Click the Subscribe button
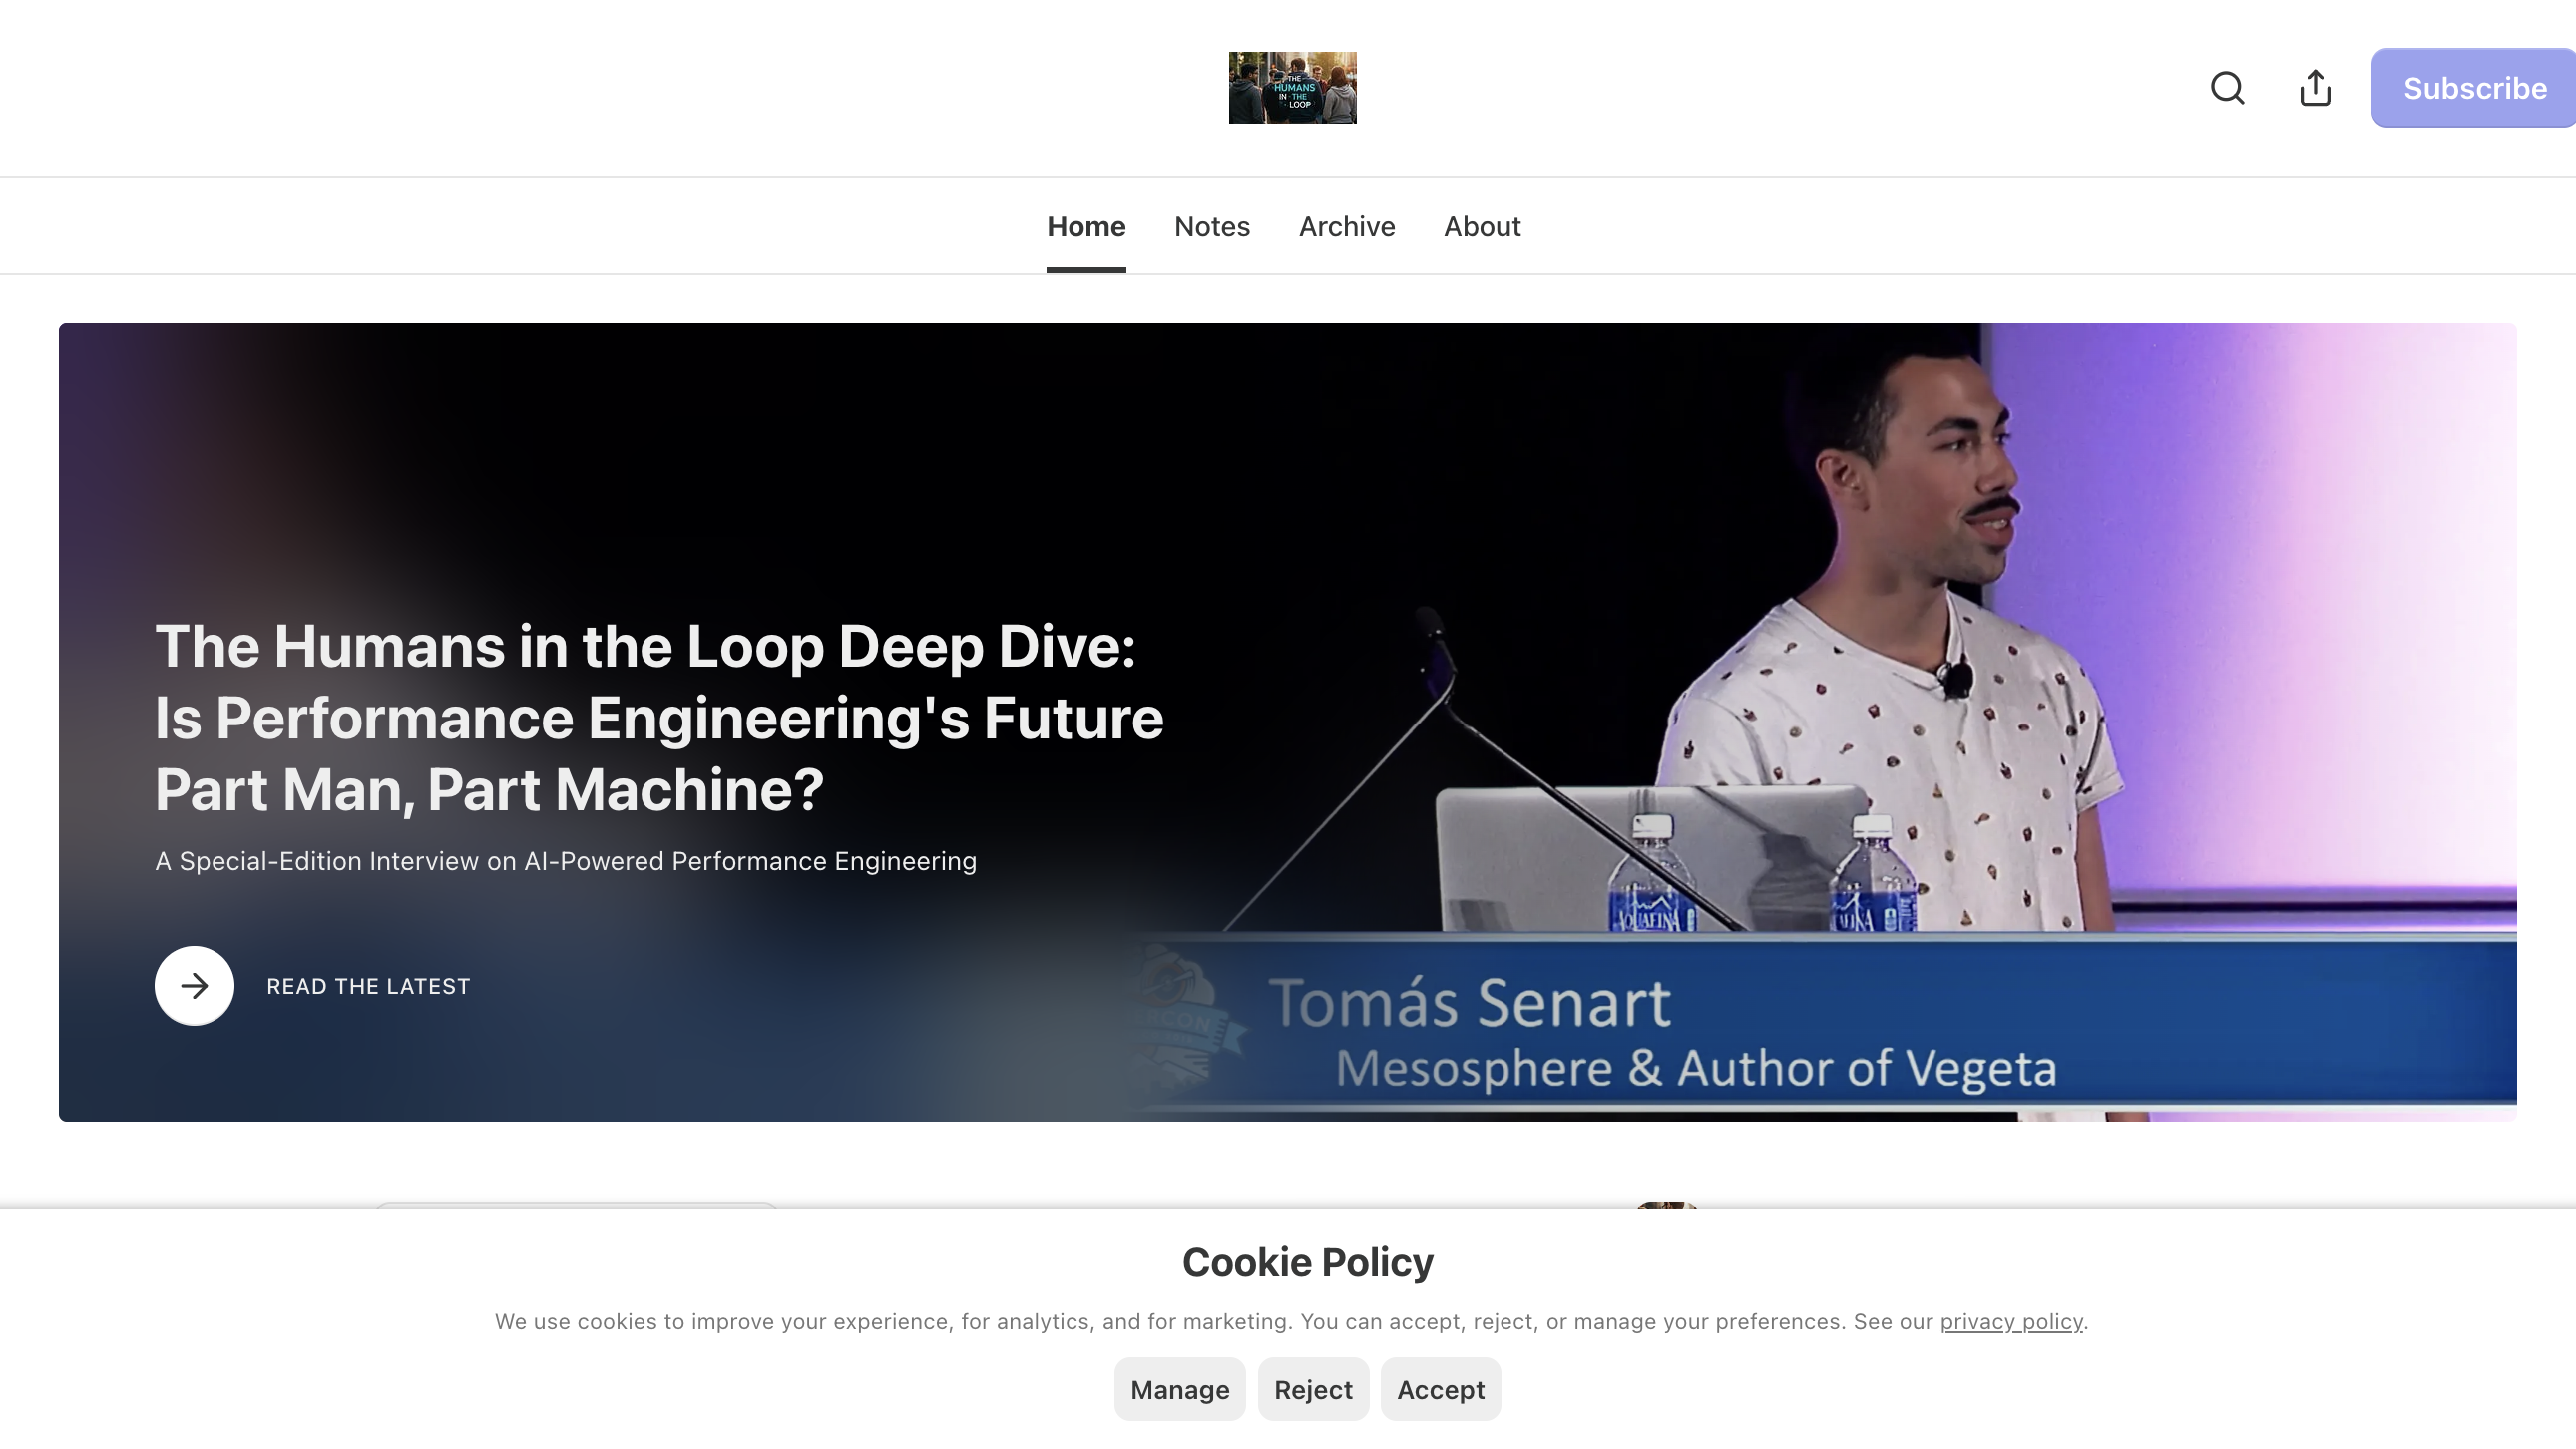 pos(2474,88)
